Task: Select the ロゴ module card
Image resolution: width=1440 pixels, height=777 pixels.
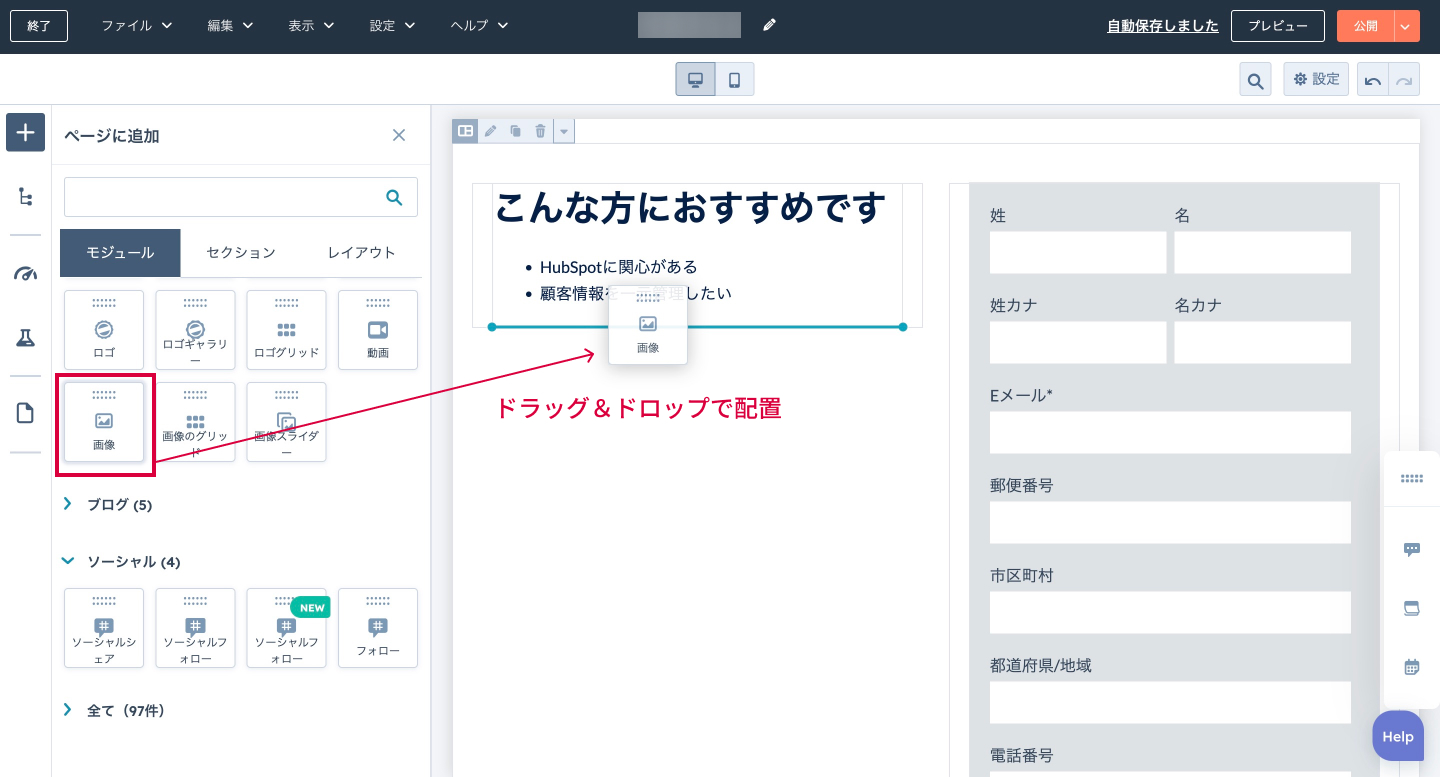Action: (x=104, y=330)
